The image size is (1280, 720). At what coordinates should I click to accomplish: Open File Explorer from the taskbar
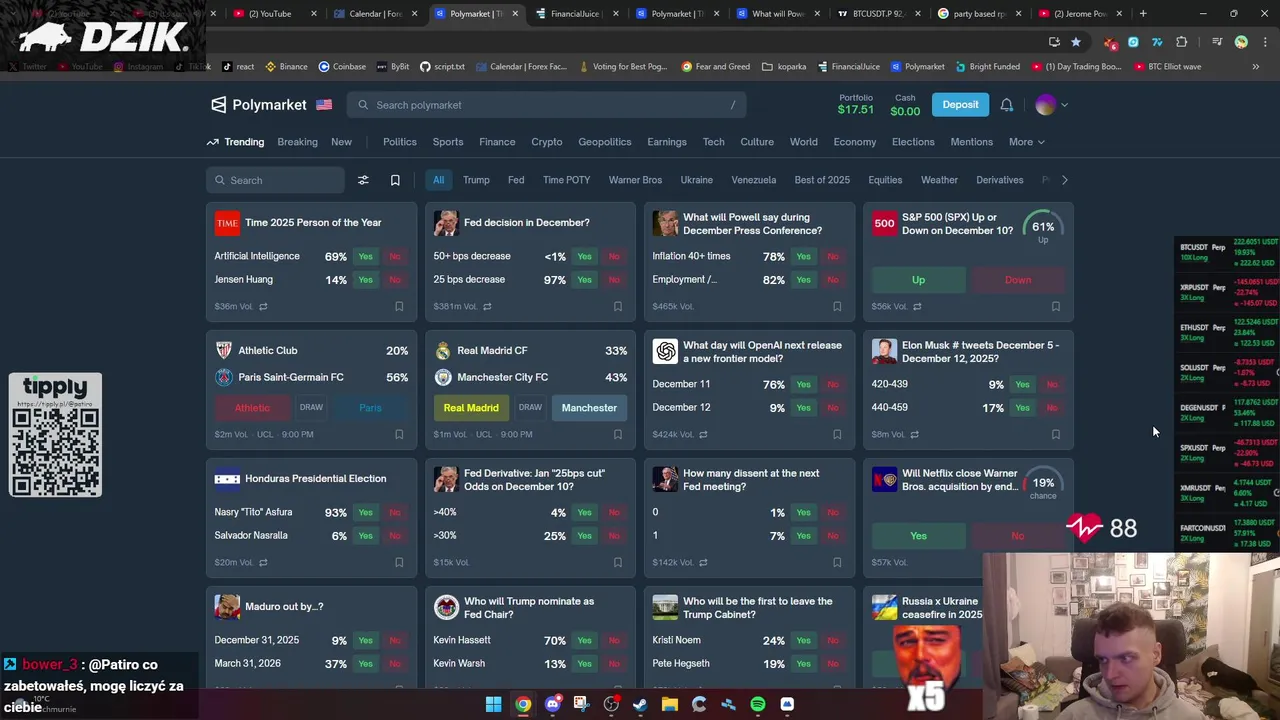pyautogui.click(x=670, y=704)
